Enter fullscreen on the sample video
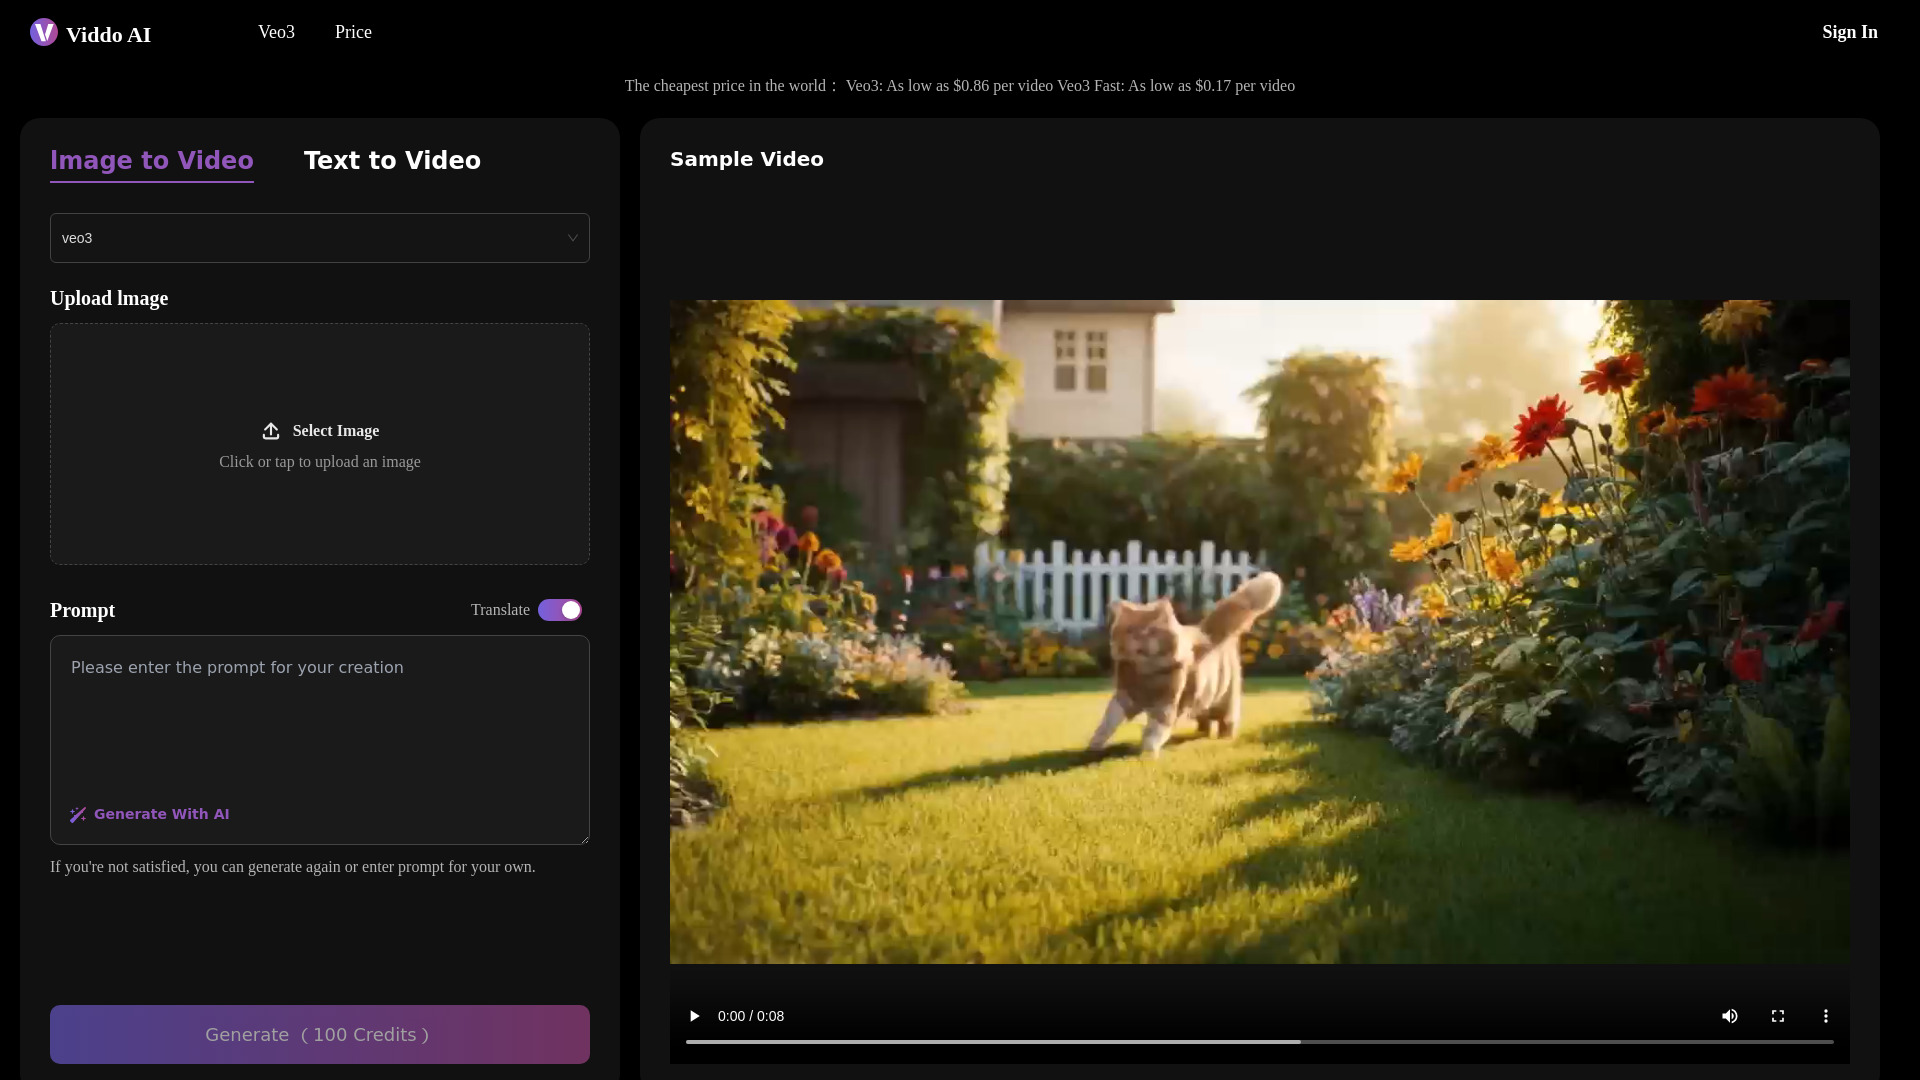1920x1080 pixels. coord(1777,1016)
